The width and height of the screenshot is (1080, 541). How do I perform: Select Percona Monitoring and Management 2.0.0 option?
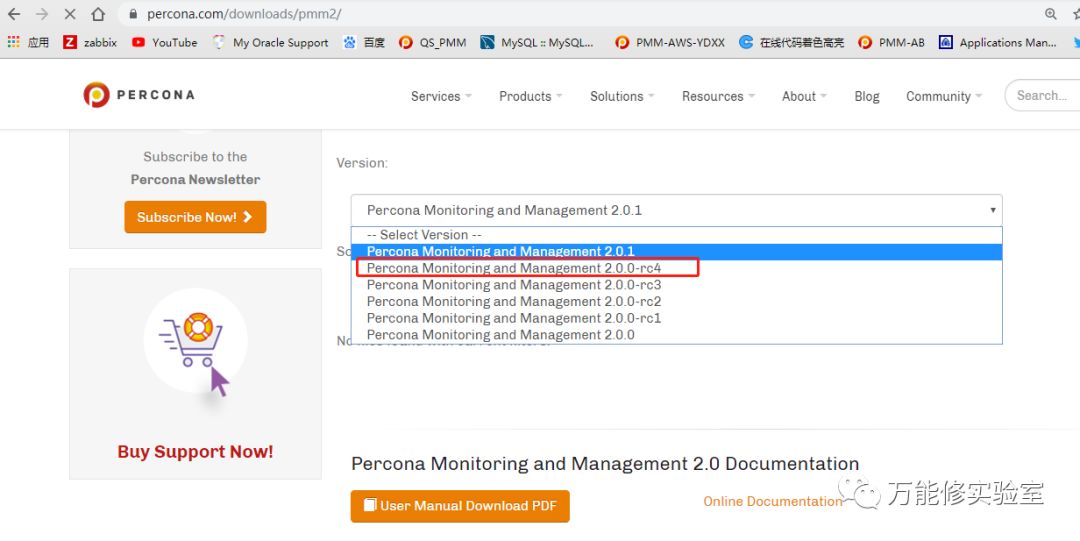coord(676,334)
